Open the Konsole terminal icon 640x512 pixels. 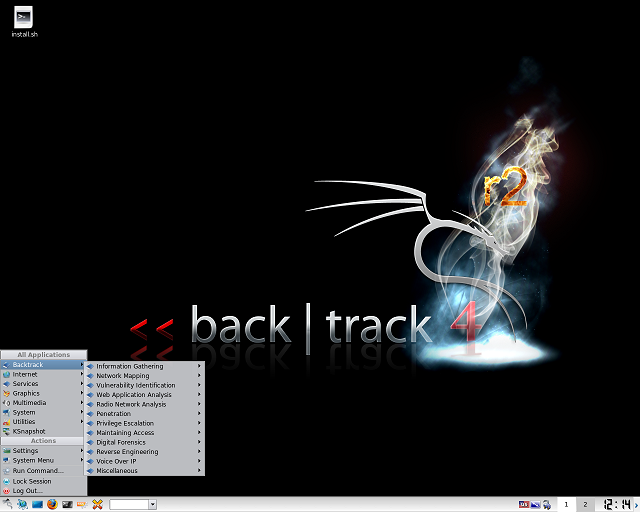[x=67, y=505]
